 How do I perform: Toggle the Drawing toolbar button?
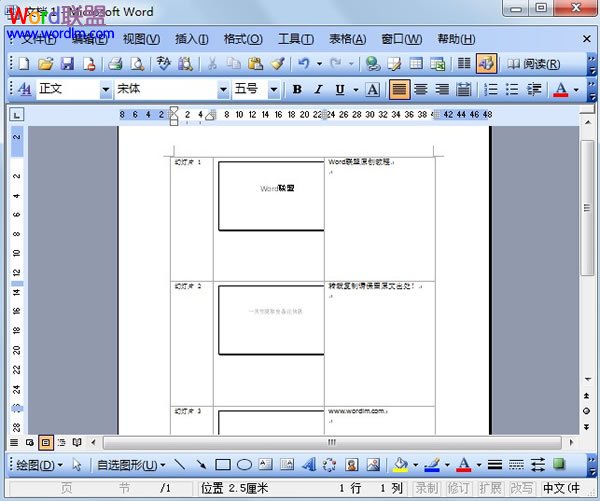point(486,64)
